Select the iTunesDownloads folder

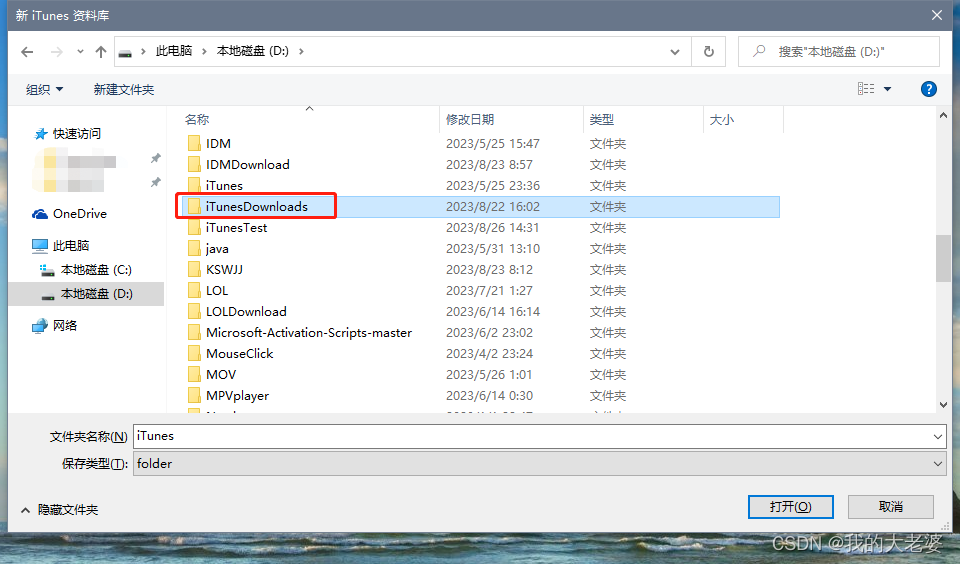[257, 206]
